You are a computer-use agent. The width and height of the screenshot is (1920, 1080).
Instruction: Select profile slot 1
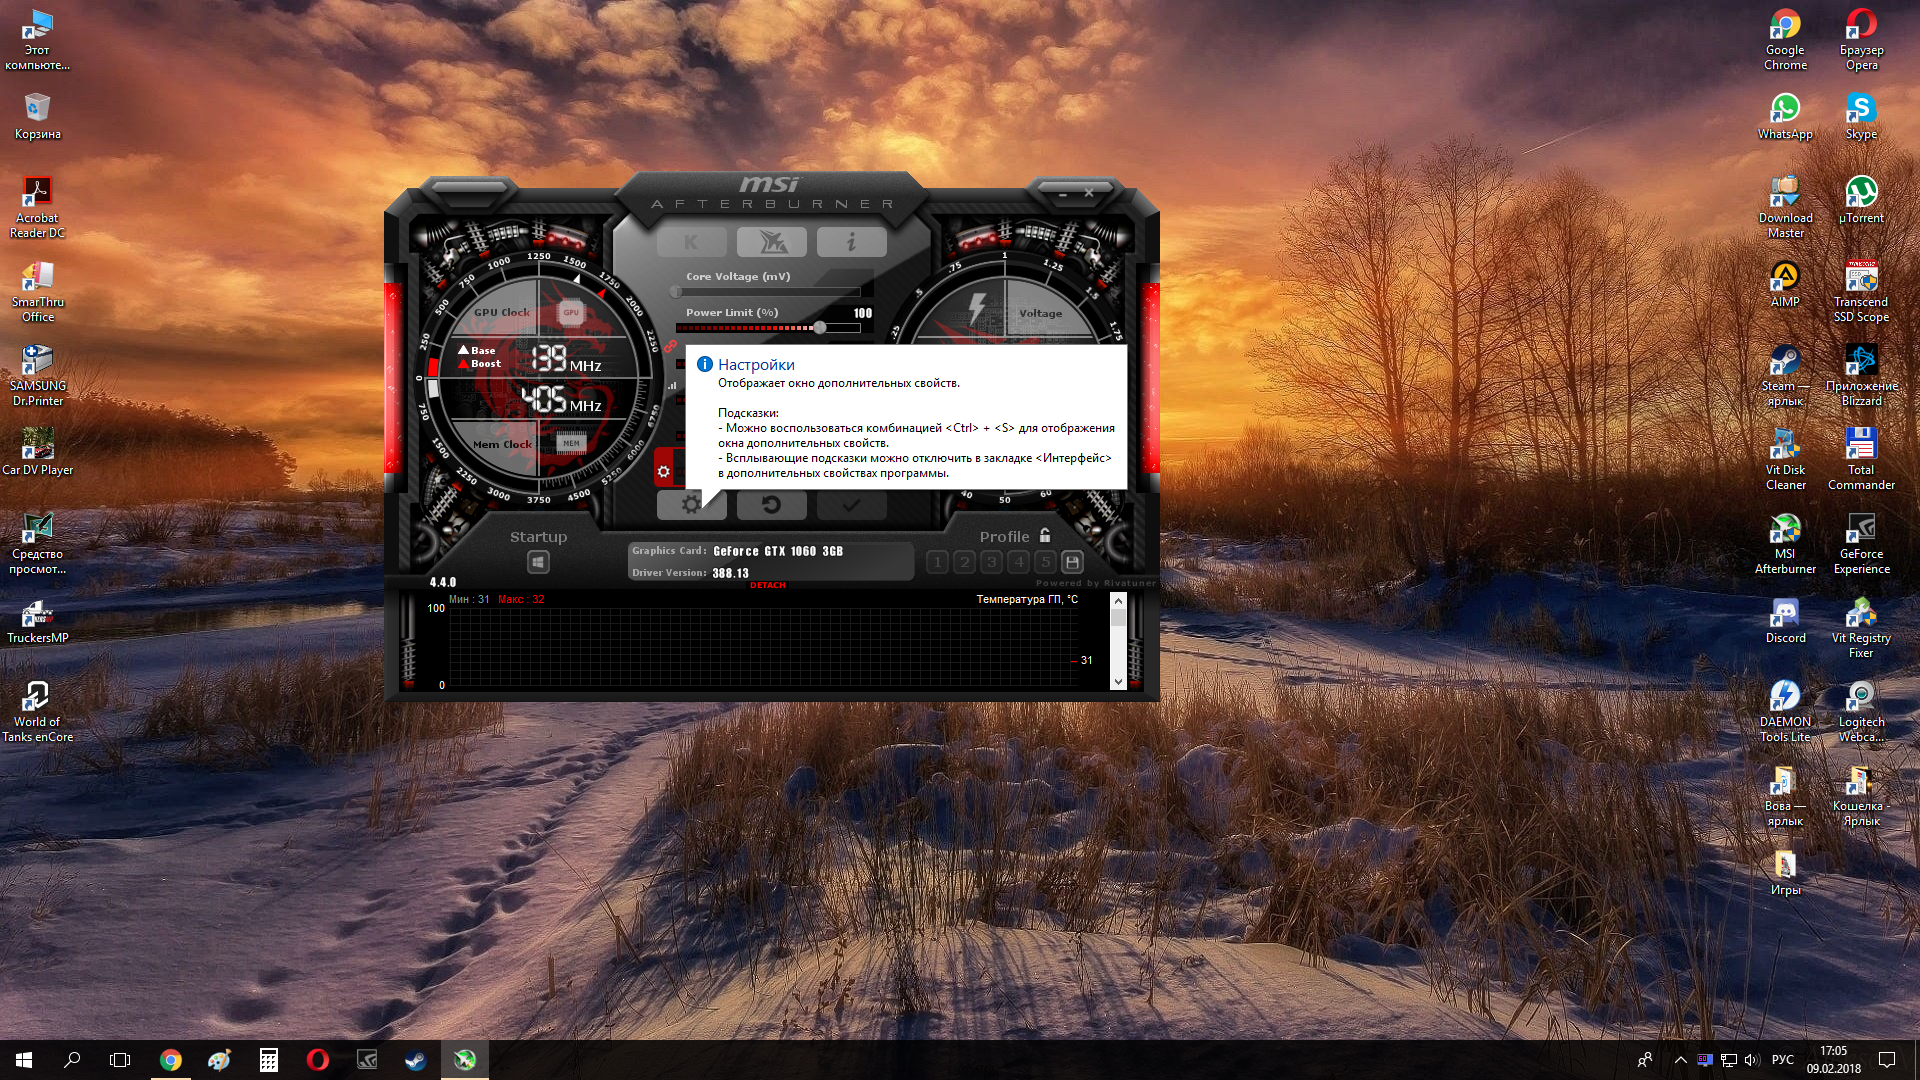coord(937,562)
